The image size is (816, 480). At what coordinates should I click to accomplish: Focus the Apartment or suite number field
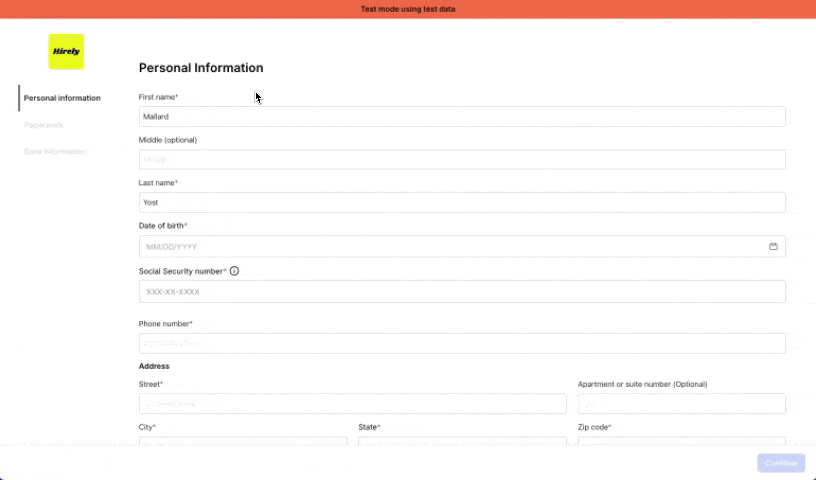[682, 403]
